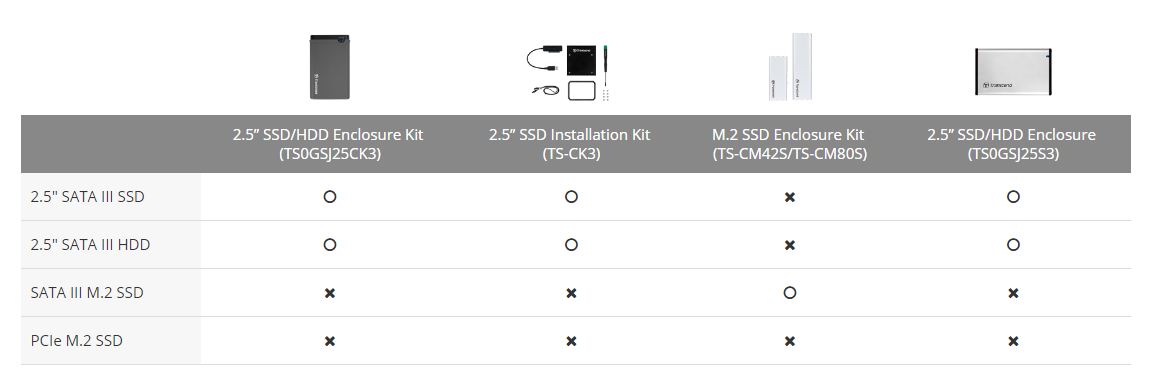1151x392 pixels.
Task: Click circle icon for SATA III HDD under TS0GSJ25S3
Action: 1013,244
